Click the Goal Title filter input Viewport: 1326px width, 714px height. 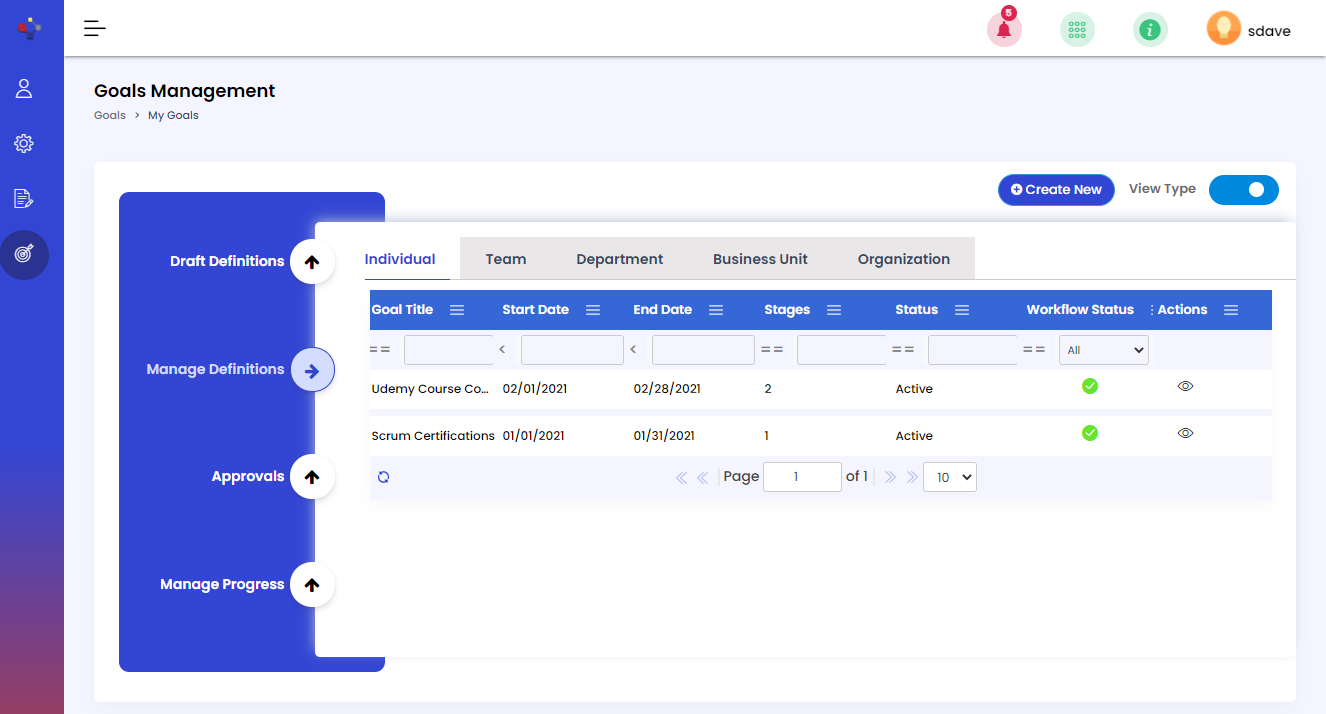pos(448,350)
